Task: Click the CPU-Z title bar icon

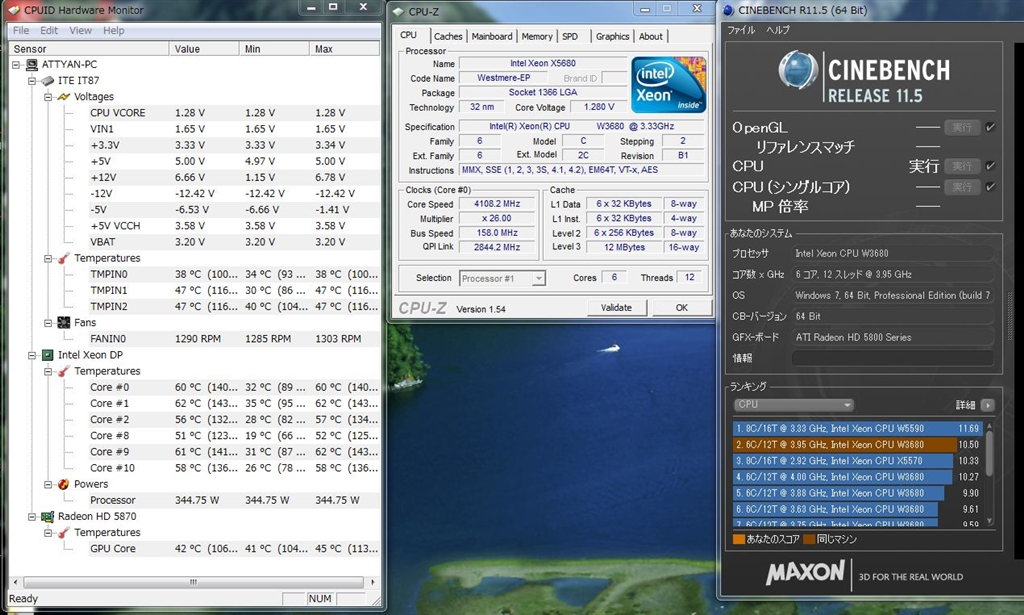Action: point(399,11)
